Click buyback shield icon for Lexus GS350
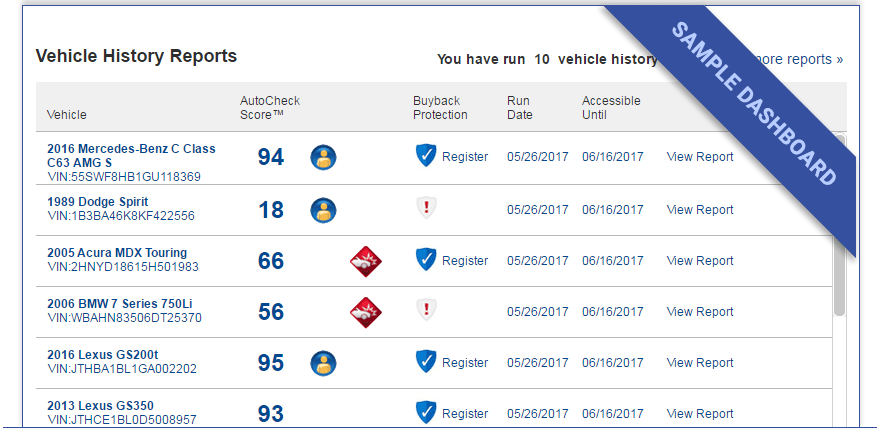This screenshot has width=877, height=431. pyautogui.click(x=426, y=412)
